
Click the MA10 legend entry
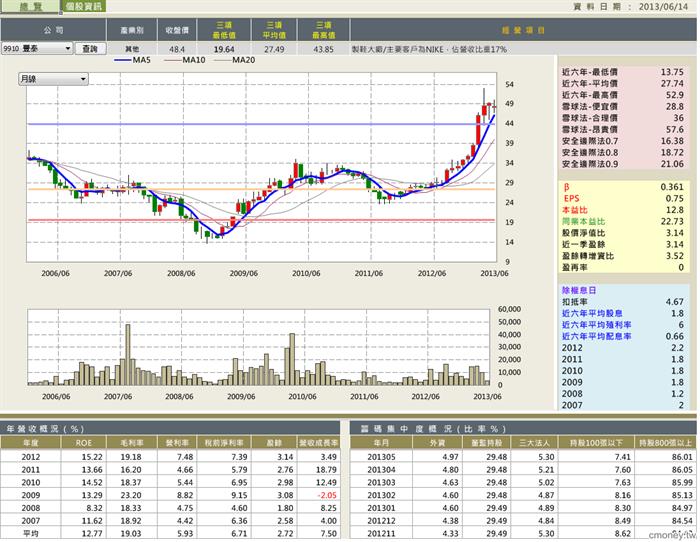185,60
